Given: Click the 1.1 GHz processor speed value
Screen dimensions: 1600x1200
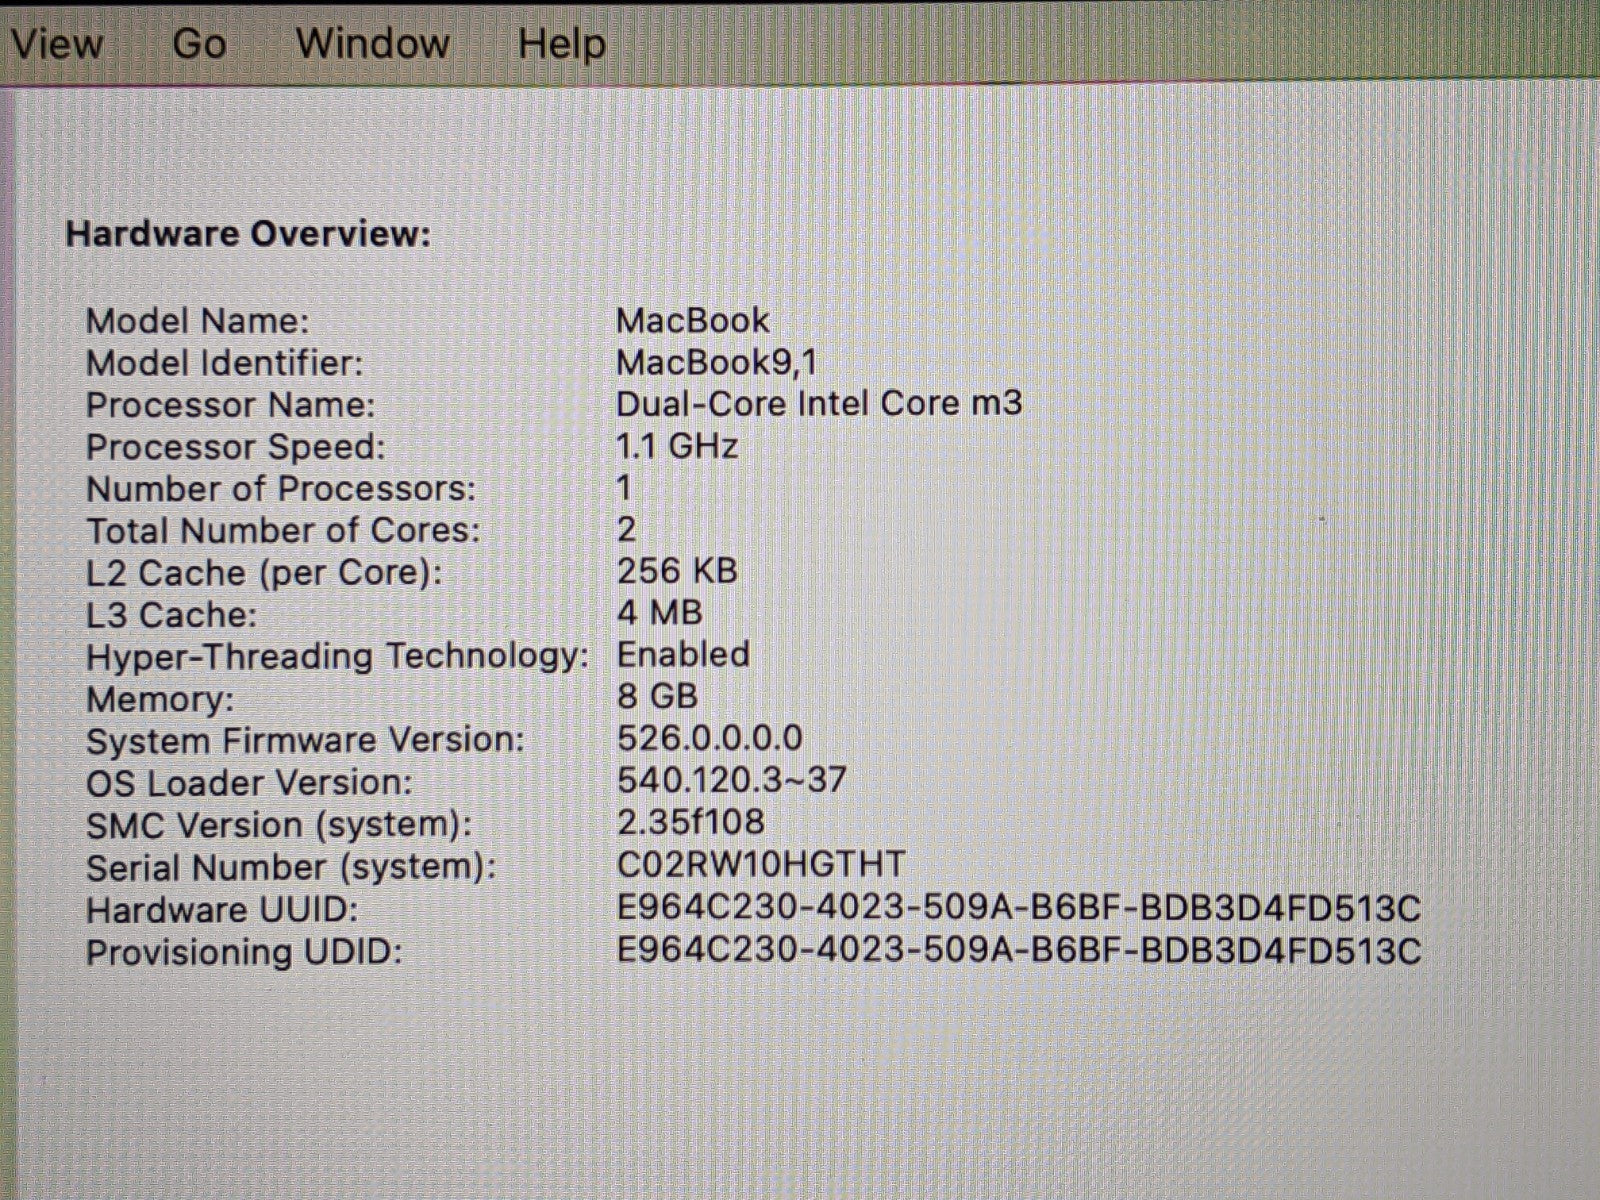Looking at the screenshot, I should pyautogui.click(x=677, y=446).
